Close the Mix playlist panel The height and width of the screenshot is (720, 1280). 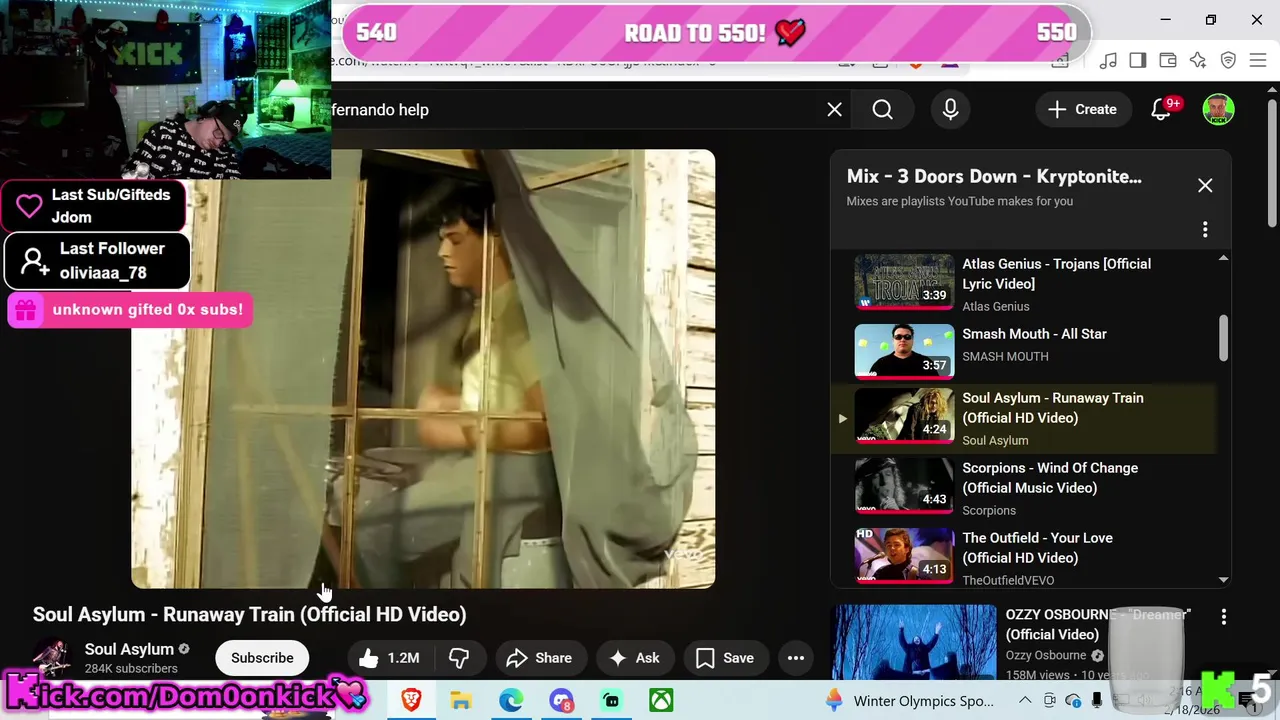(x=1205, y=186)
